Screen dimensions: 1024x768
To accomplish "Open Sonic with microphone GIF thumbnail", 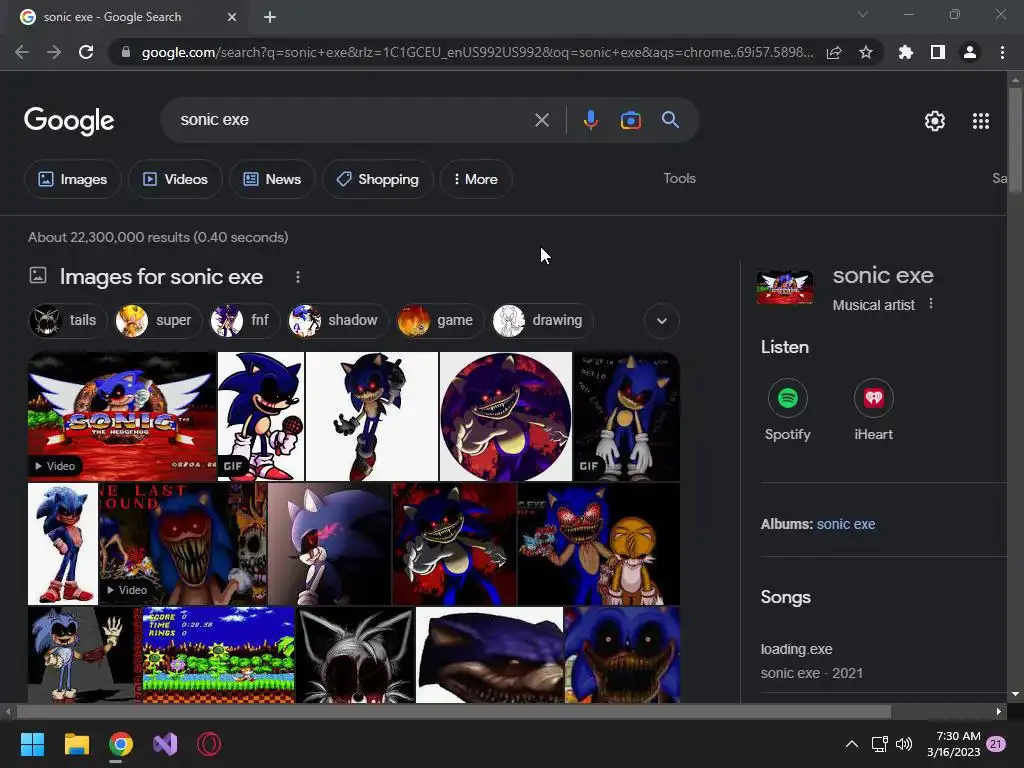I will pos(261,417).
